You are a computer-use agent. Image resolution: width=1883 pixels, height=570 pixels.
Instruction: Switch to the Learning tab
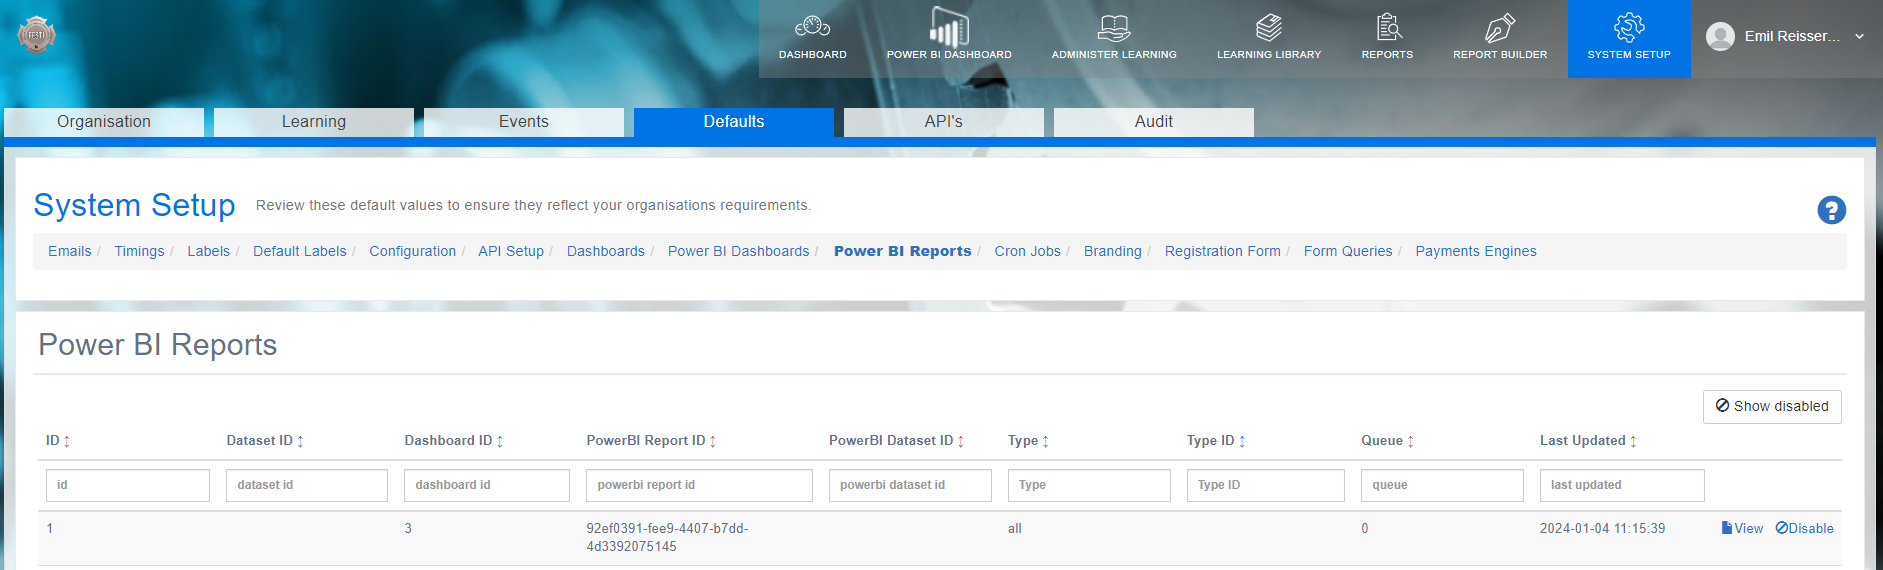(314, 122)
